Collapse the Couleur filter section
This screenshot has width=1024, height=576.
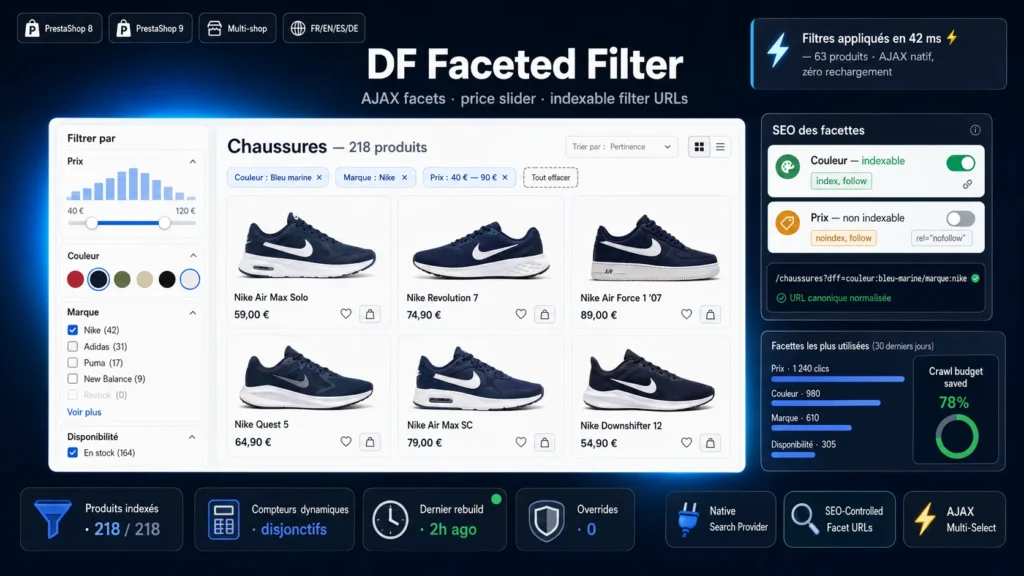(x=193, y=255)
